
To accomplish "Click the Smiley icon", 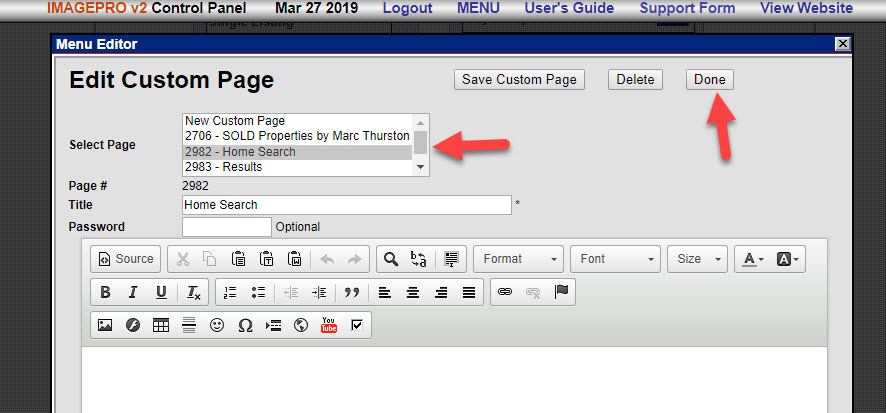I will click(x=217, y=325).
